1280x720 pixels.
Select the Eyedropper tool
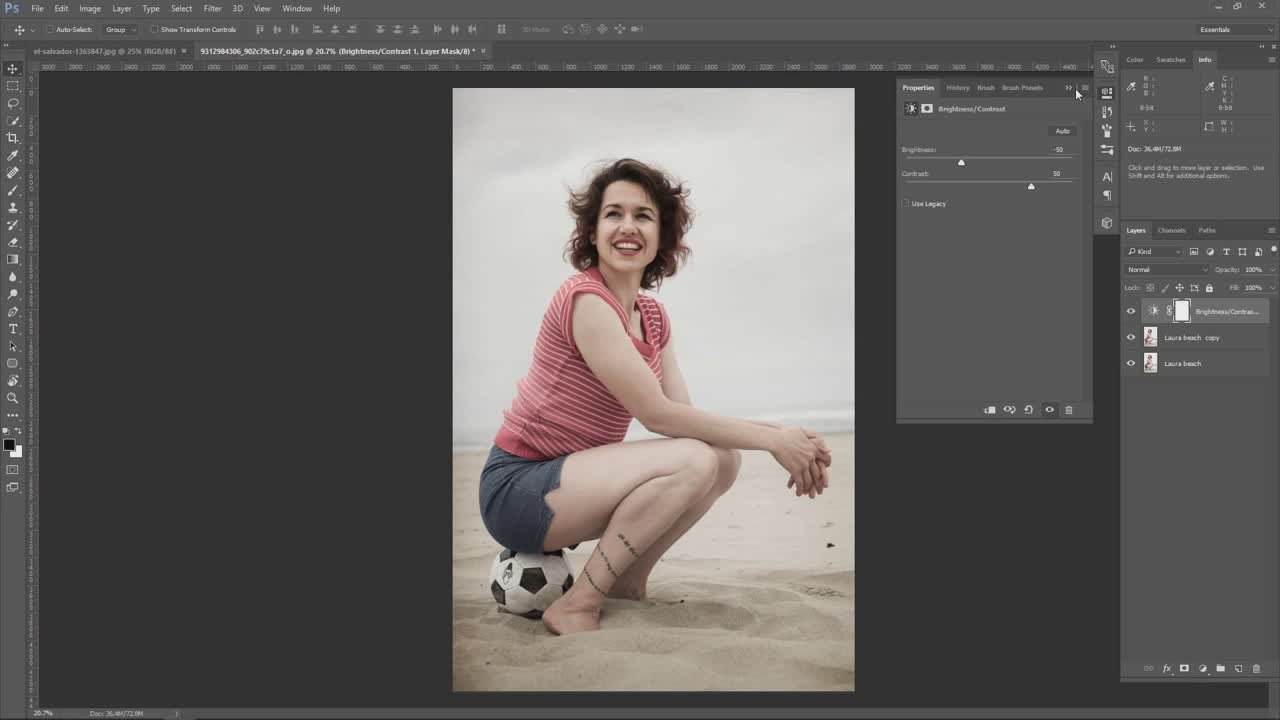click(x=13, y=155)
